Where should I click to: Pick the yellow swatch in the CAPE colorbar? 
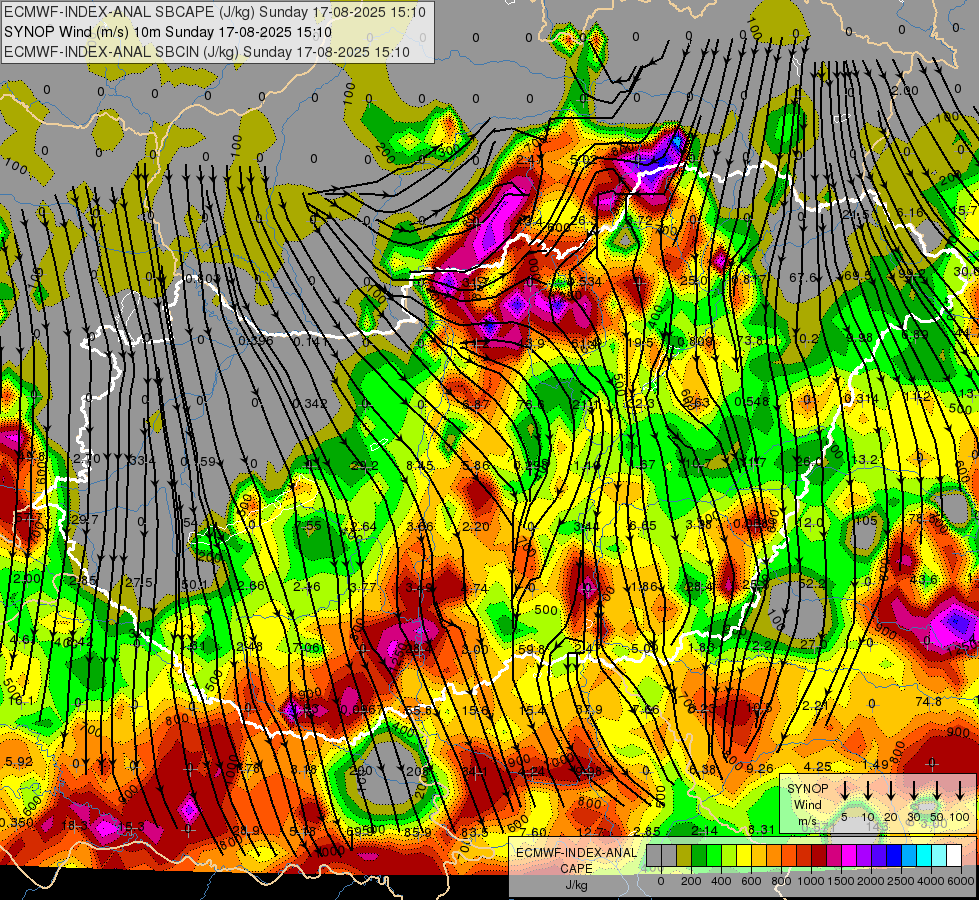tap(744, 856)
